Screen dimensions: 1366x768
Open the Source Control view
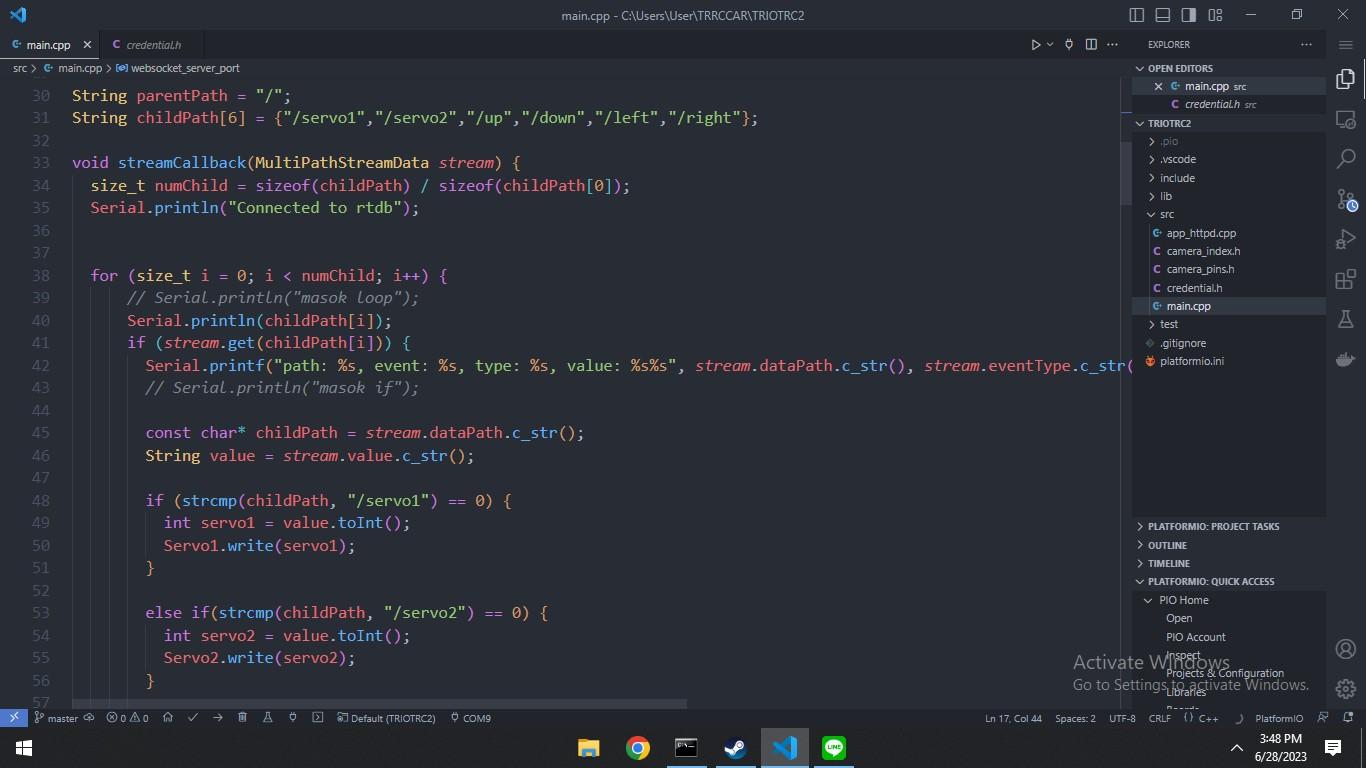1346,199
